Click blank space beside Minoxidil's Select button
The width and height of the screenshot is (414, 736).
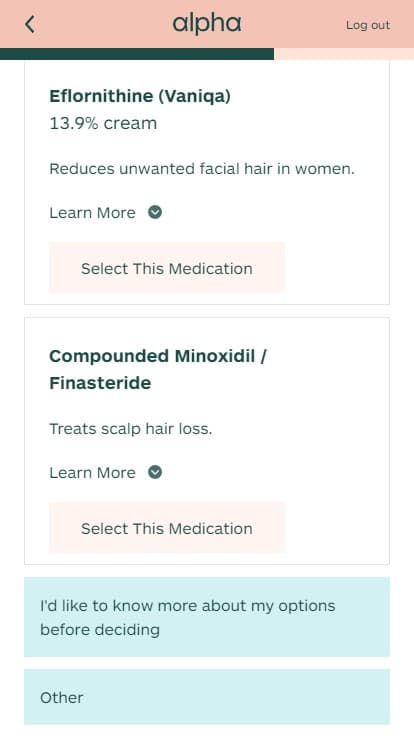337,528
